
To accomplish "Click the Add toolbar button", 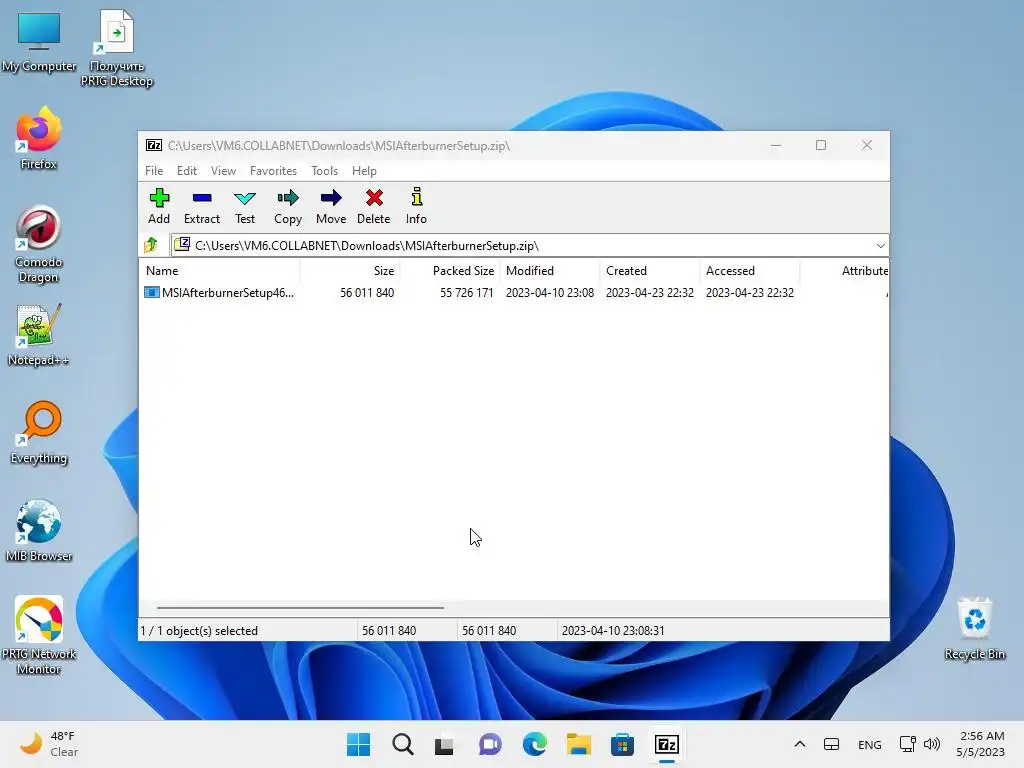I will (159, 206).
